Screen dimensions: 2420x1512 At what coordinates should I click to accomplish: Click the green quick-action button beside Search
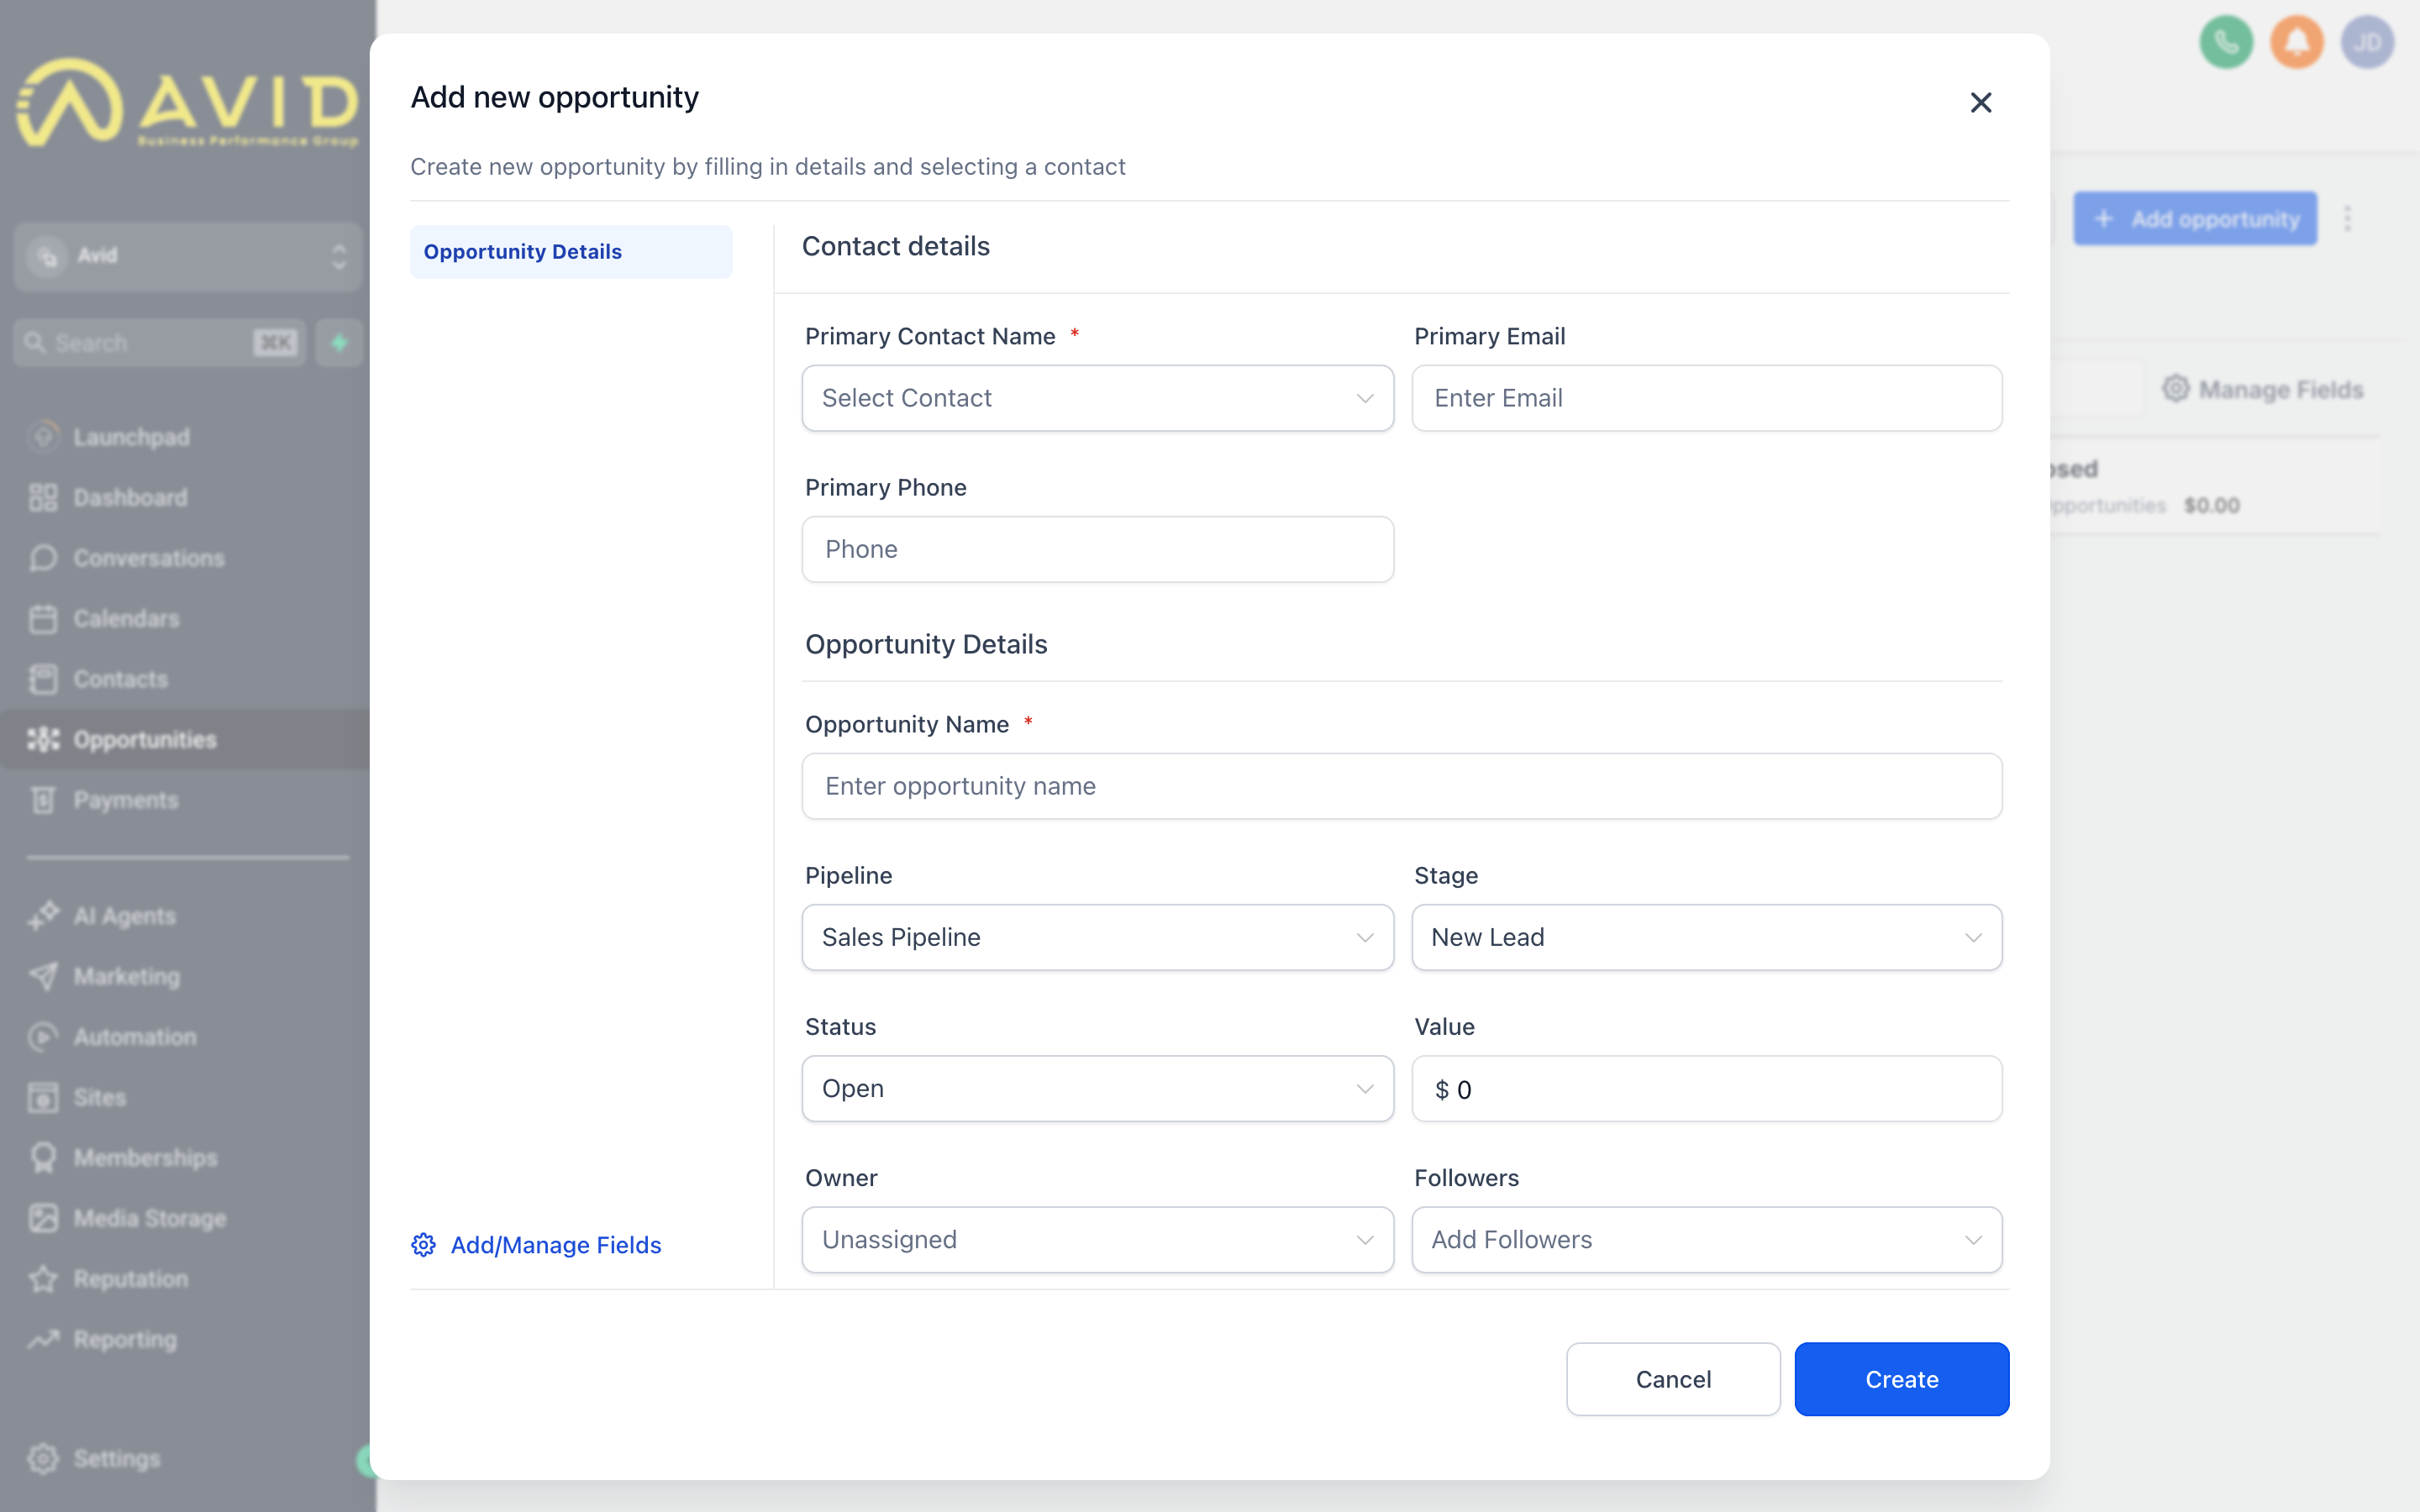coord(339,343)
